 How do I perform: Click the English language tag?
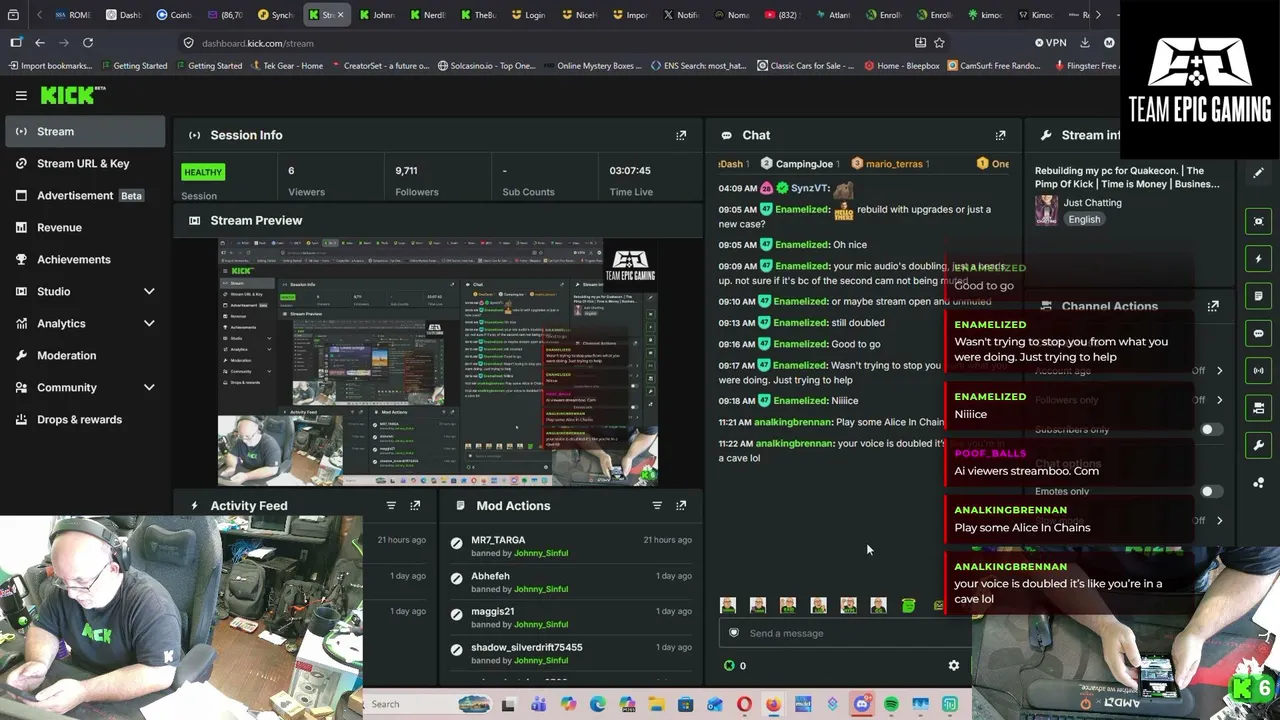[1084, 220]
